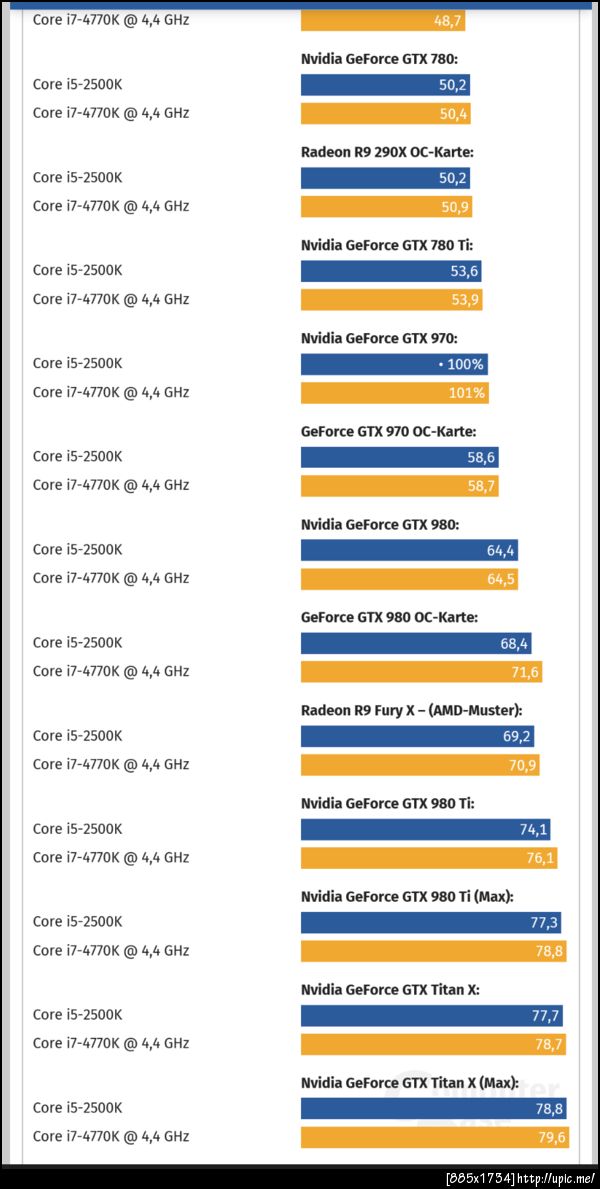The height and width of the screenshot is (1189, 600).
Task: Click the Radeon R9 Fury X (AMD-Muster) heading
Action: (x=412, y=710)
